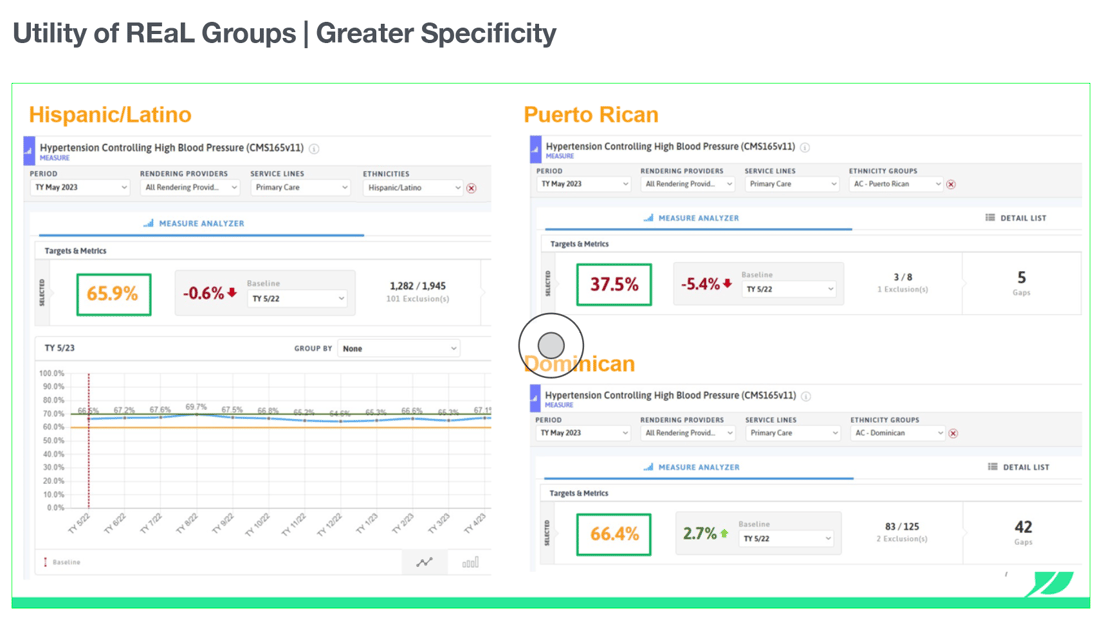Click blue measure flag beside Puerto Rican title
This screenshot has height=622, width=1100.
[535, 149]
